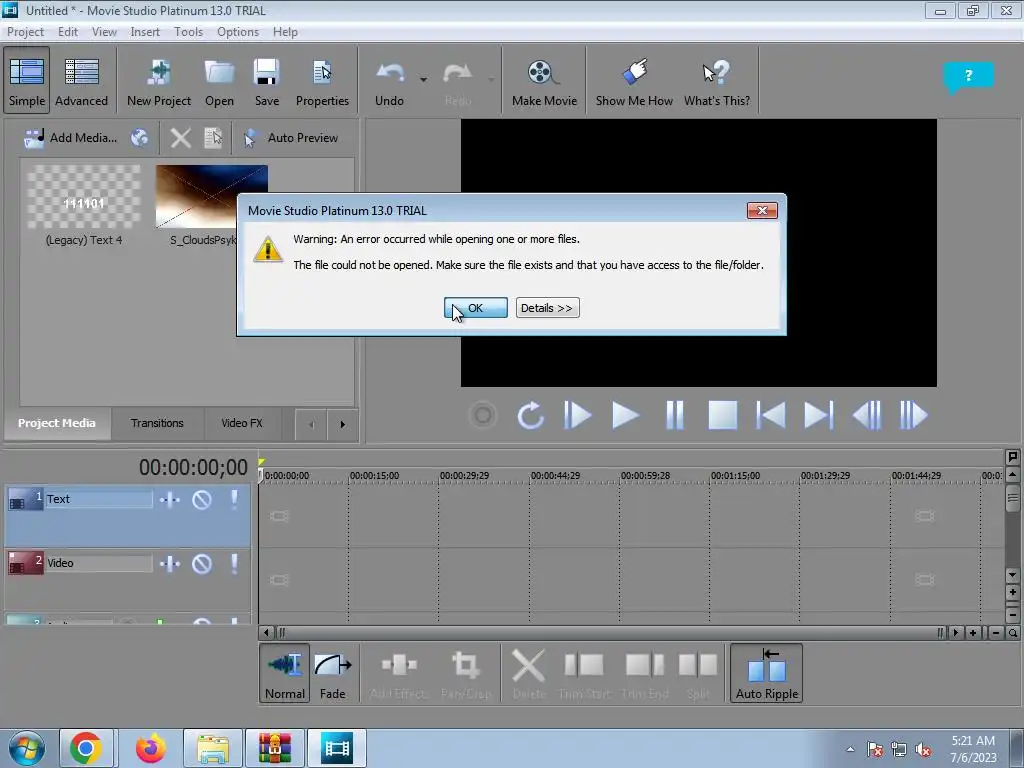Click OK in the warning dialog
This screenshot has width=1024, height=768.
[475, 308]
